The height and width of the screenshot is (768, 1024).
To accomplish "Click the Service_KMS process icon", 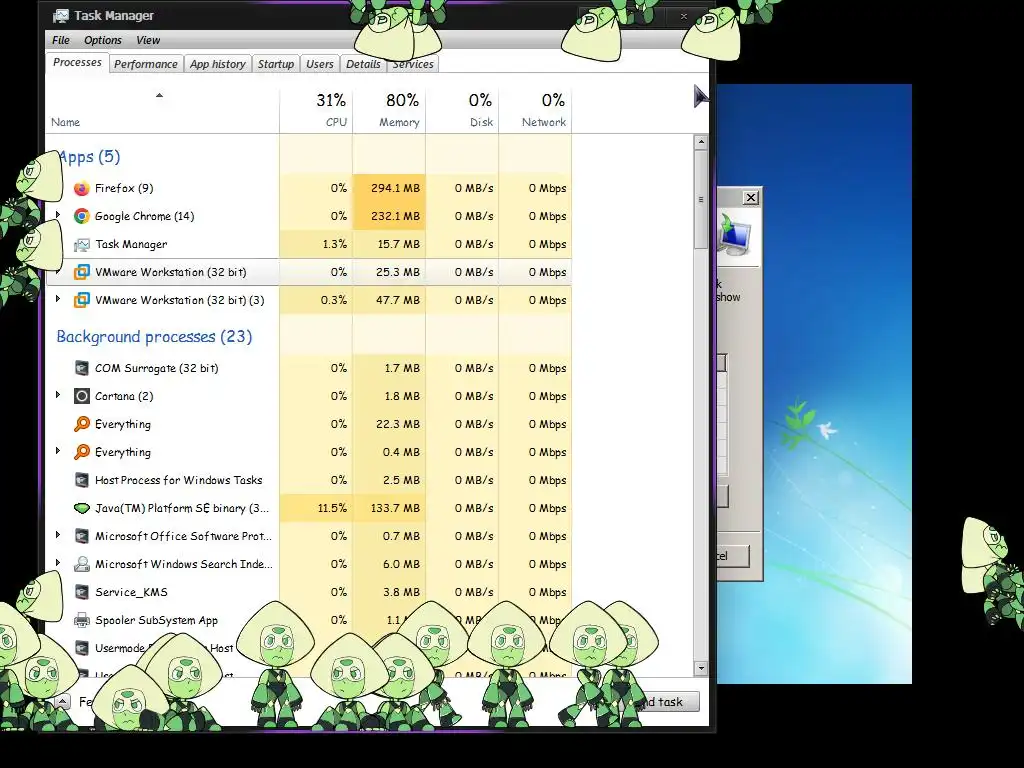I will [82, 592].
